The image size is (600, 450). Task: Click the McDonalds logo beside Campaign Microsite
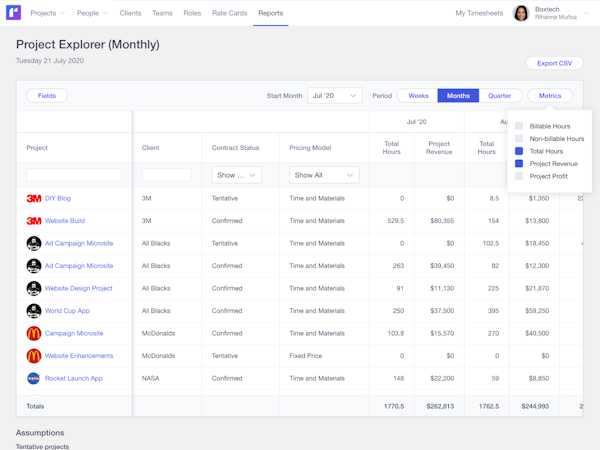(x=34, y=333)
